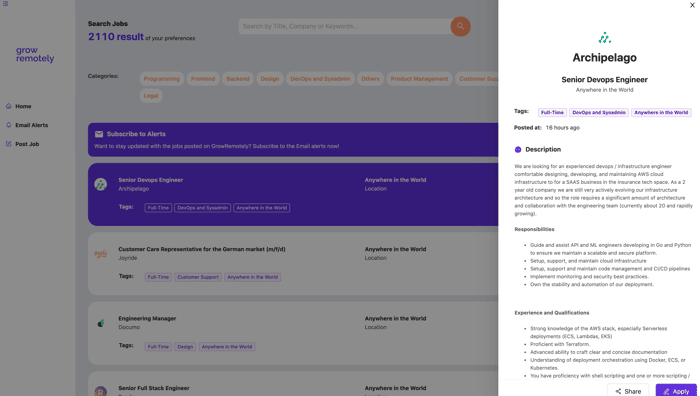
Task: Click the Archipelago logo in details panel
Action: coord(604,38)
